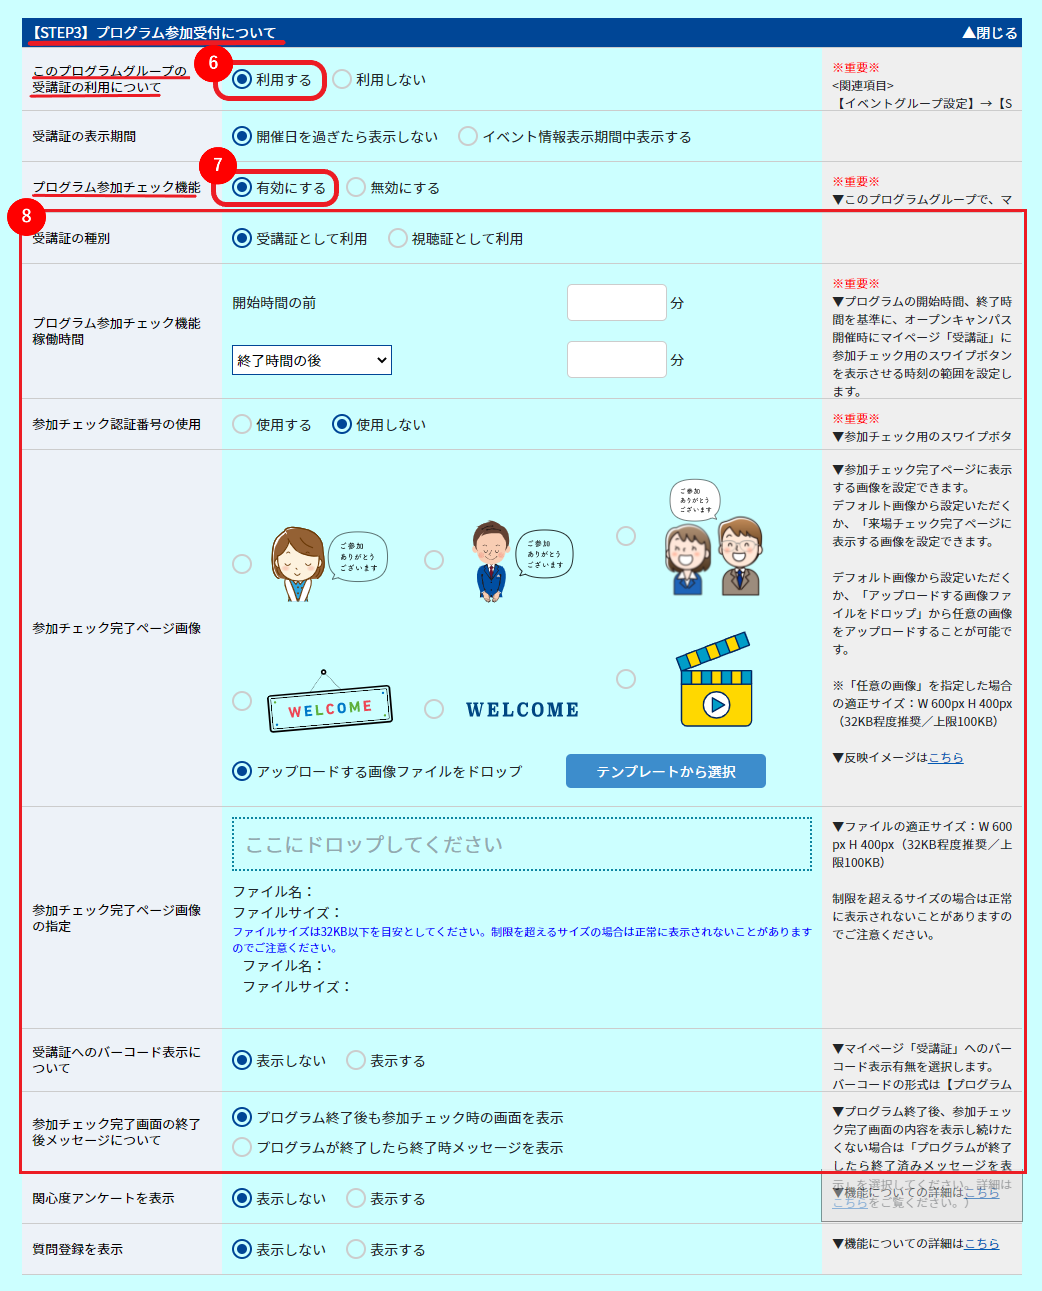The width and height of the screenshot is (1042, 1291).
Task: Click minutes field beside 終了時間の後 dropdown
Action: 617,359
